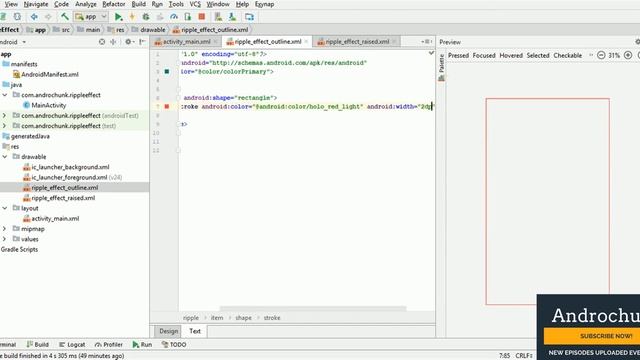640x360 pixels.
Task: Click the Device File Explorer toolbar icon
Action: click(249, 17)
